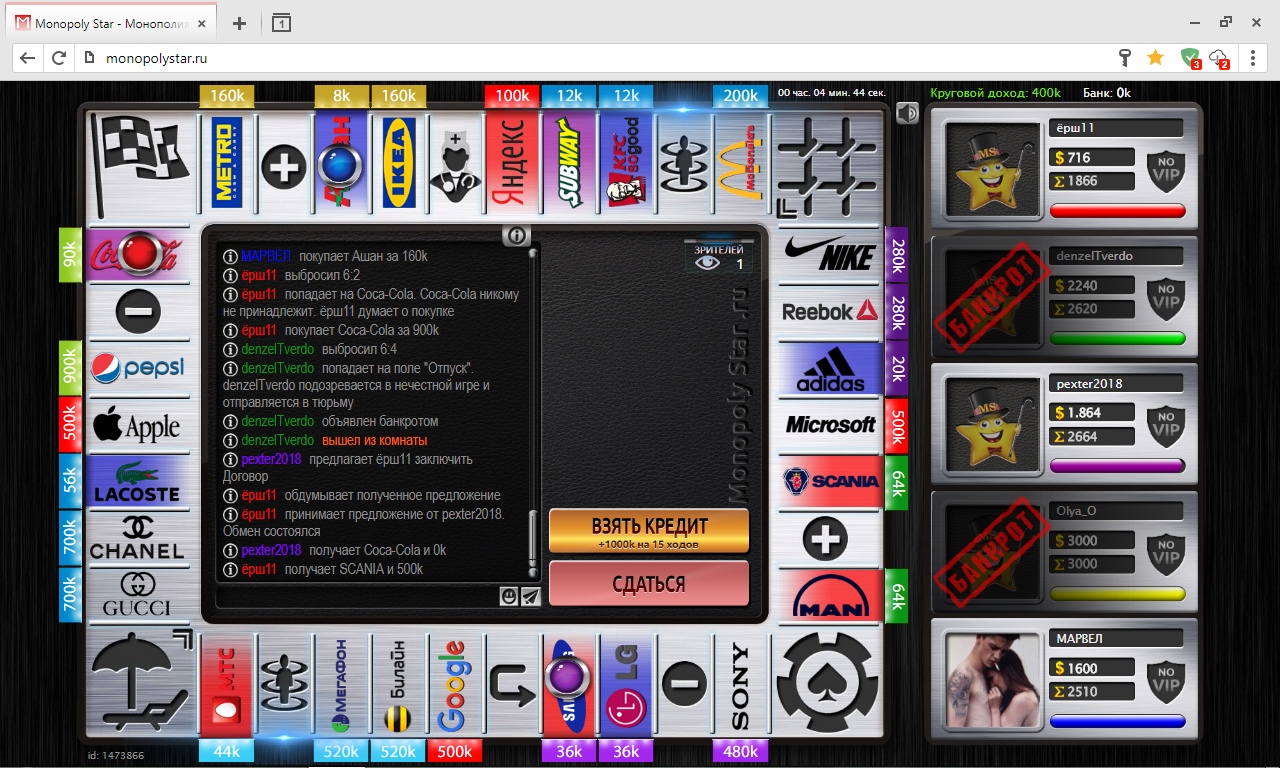1280x768 pixels.
Task: Click the Coca-Cola property cell
Action: (138, 255)
